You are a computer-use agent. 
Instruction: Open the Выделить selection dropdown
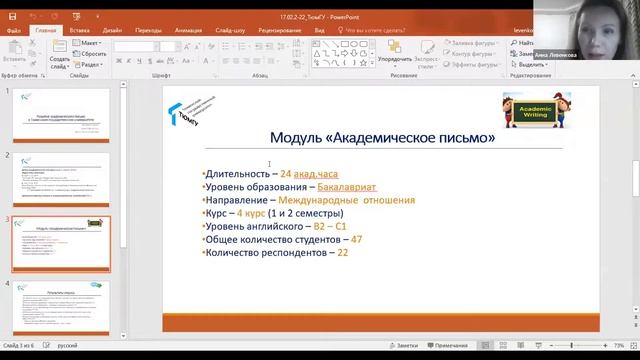click(529, 64)
